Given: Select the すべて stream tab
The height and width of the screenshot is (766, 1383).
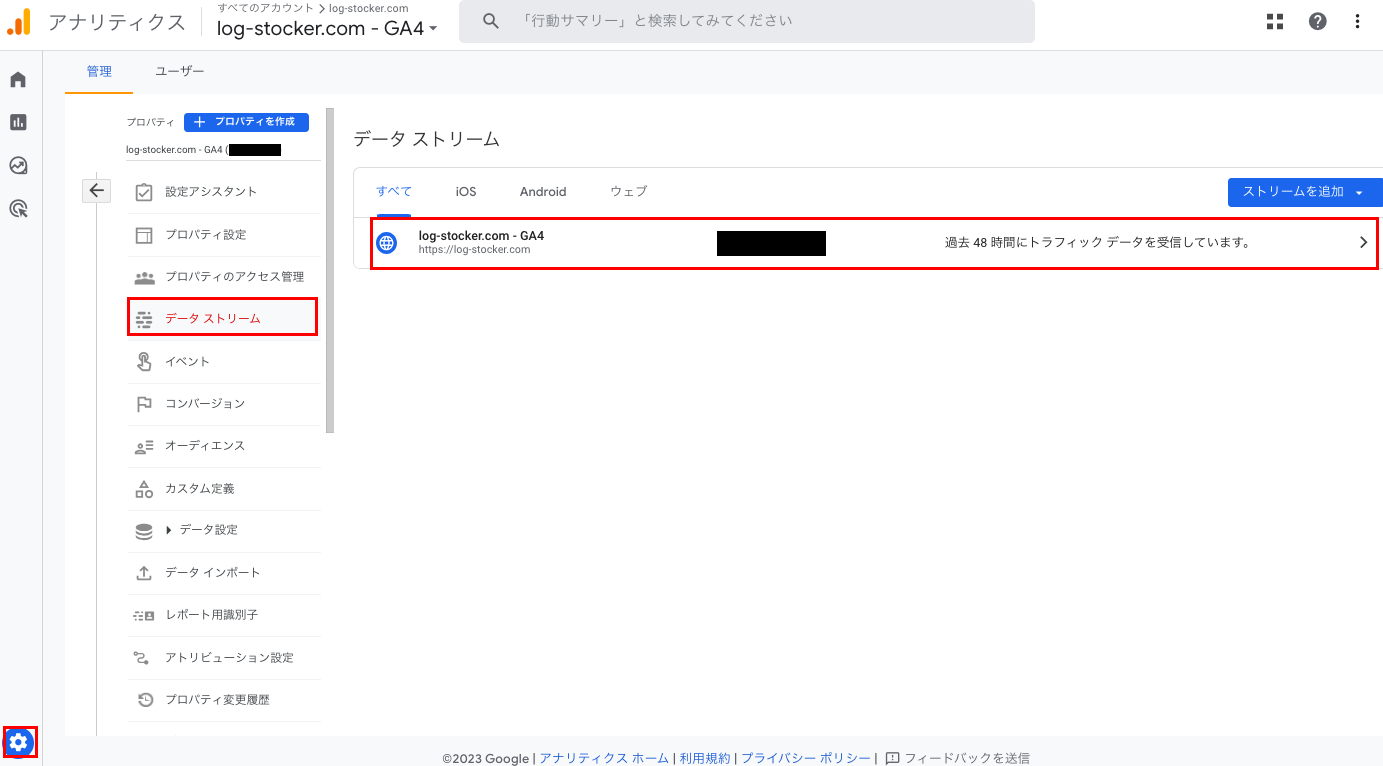Looking at the screenshot, I should [x=394, y=192].
